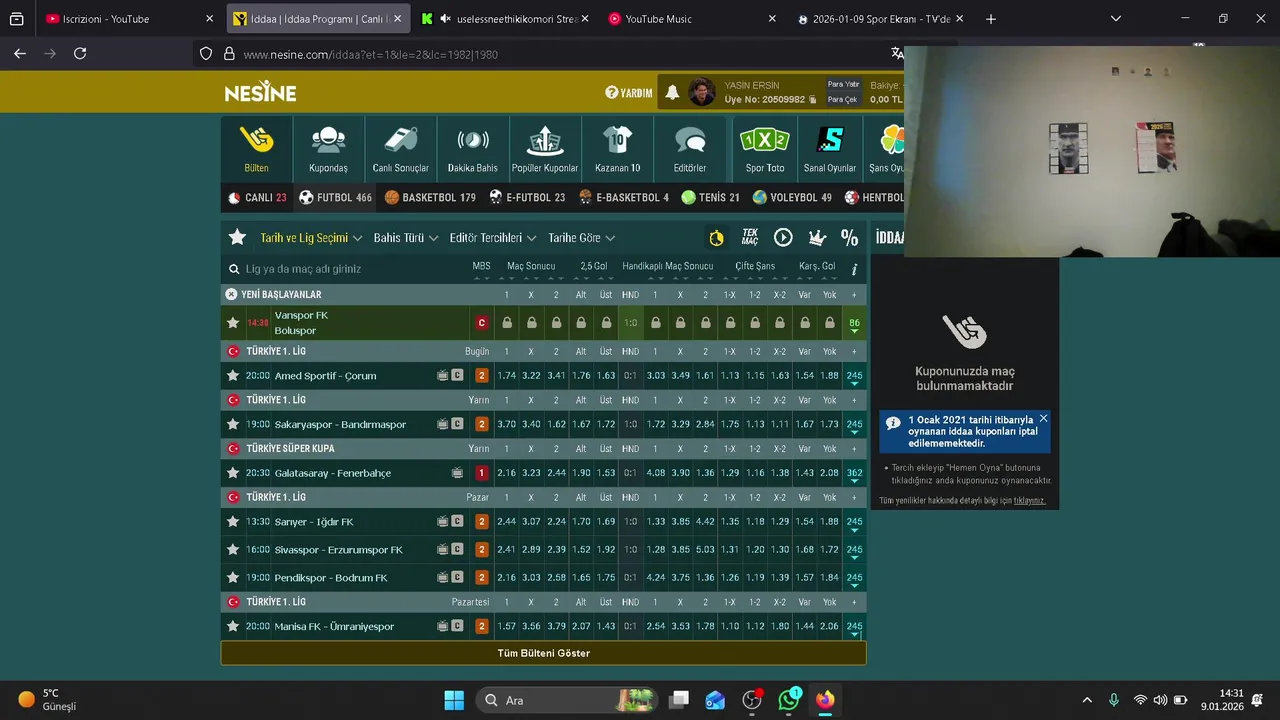Toggle favorite star for Vanspor FK - Boluspor

(x=233, y=323)
